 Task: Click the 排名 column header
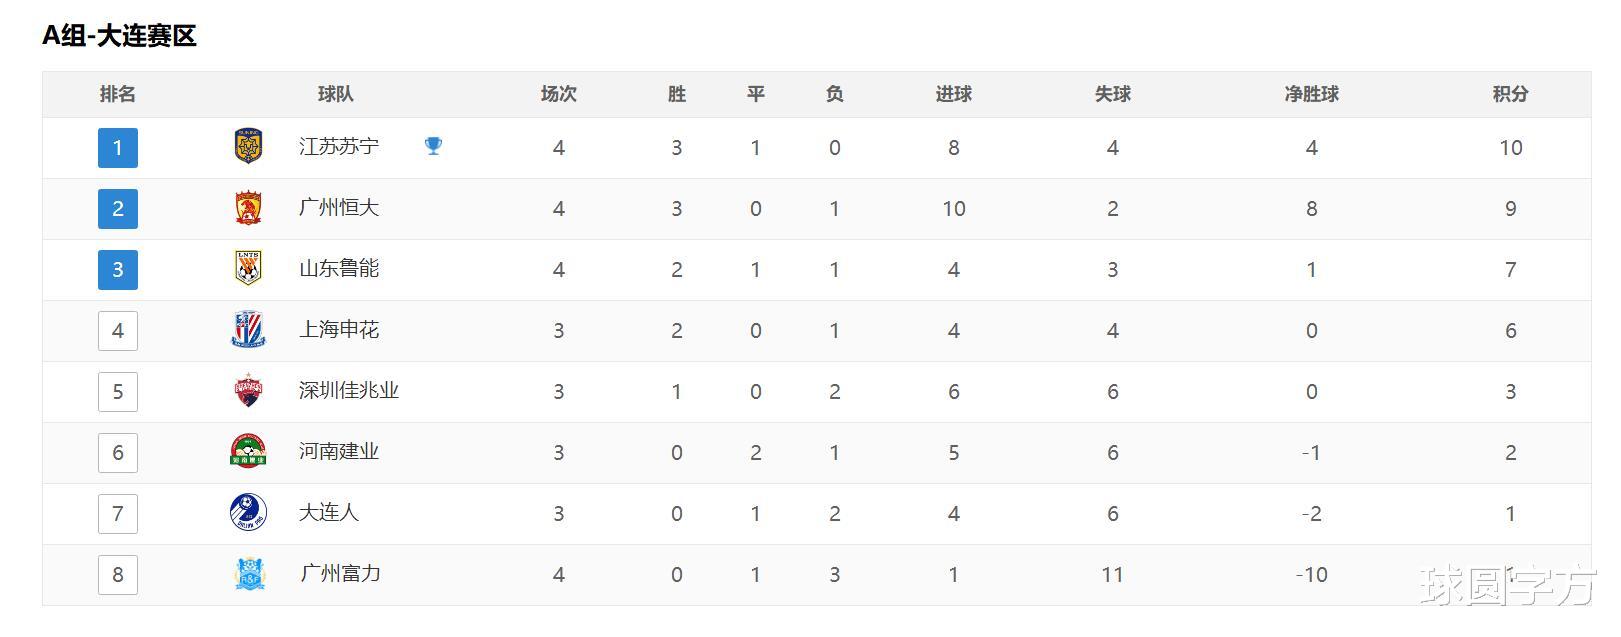(x=118, y=94)
